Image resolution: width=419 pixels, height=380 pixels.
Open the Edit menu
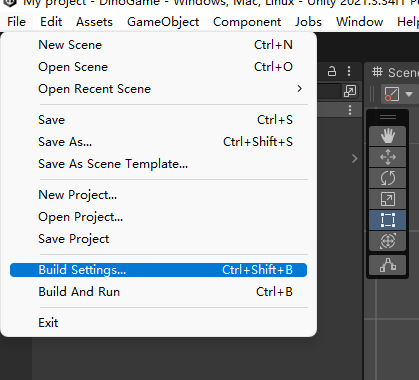pos(51,22)
